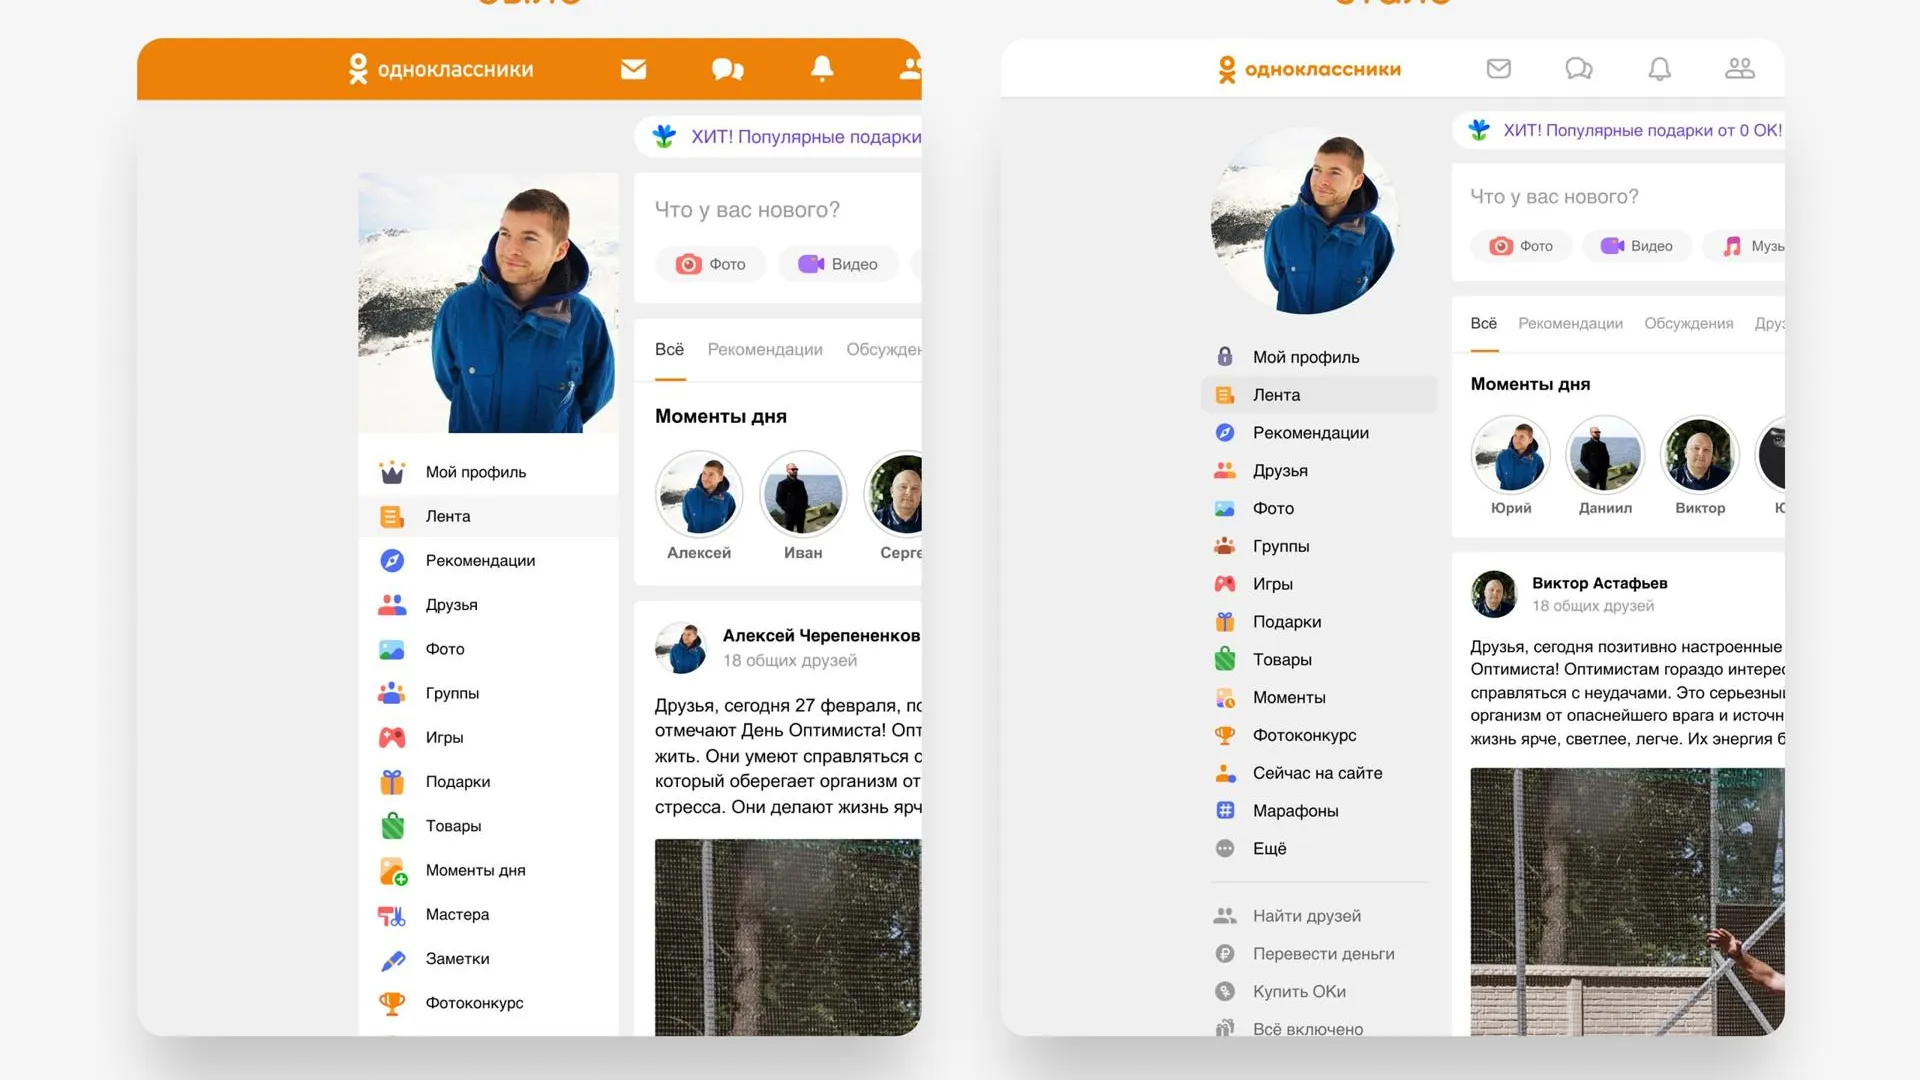The image size is (1920, 1080).
Task: Open messages envelope icon in the white header
Action: pyautogui.click(x=1498, y=68)
